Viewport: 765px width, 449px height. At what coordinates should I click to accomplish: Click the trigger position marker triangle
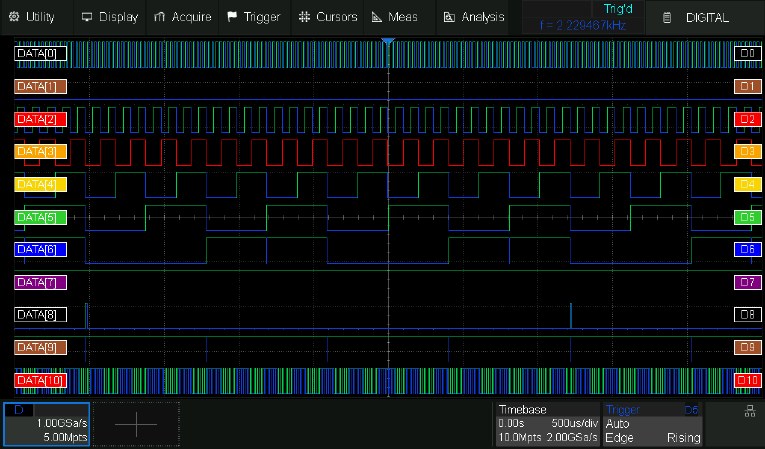pos(388,42)
